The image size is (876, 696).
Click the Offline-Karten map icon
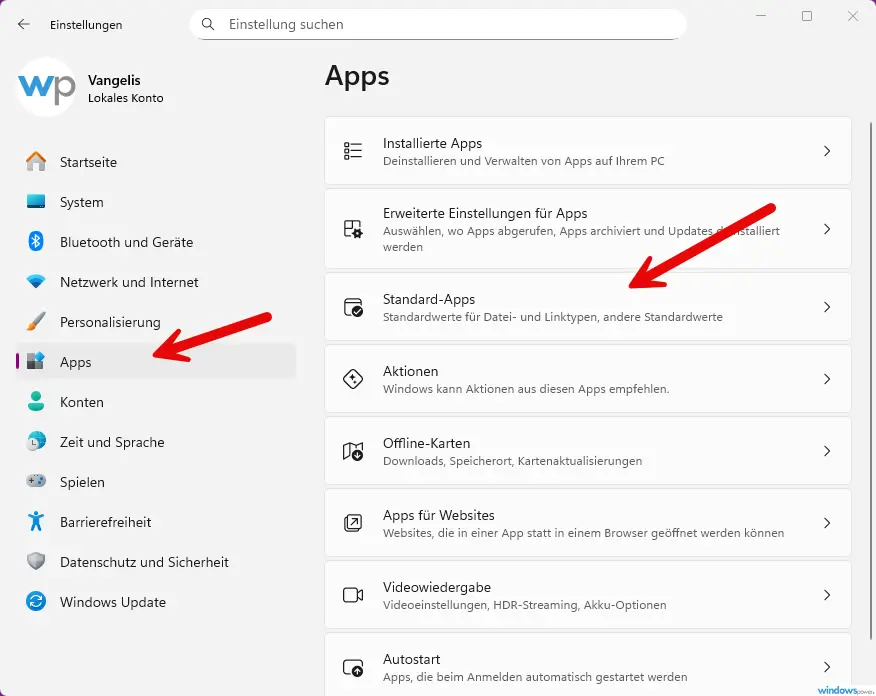[x=352, y=450]
